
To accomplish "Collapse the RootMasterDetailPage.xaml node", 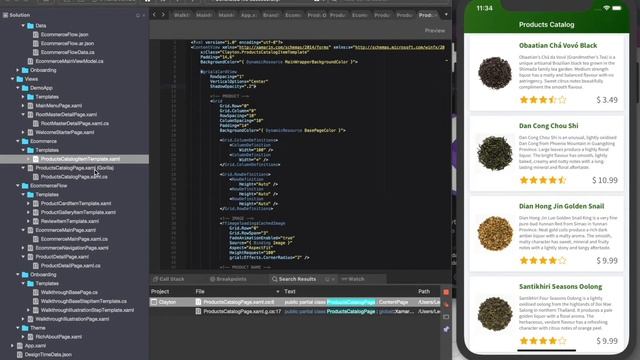I will point(23,115).
